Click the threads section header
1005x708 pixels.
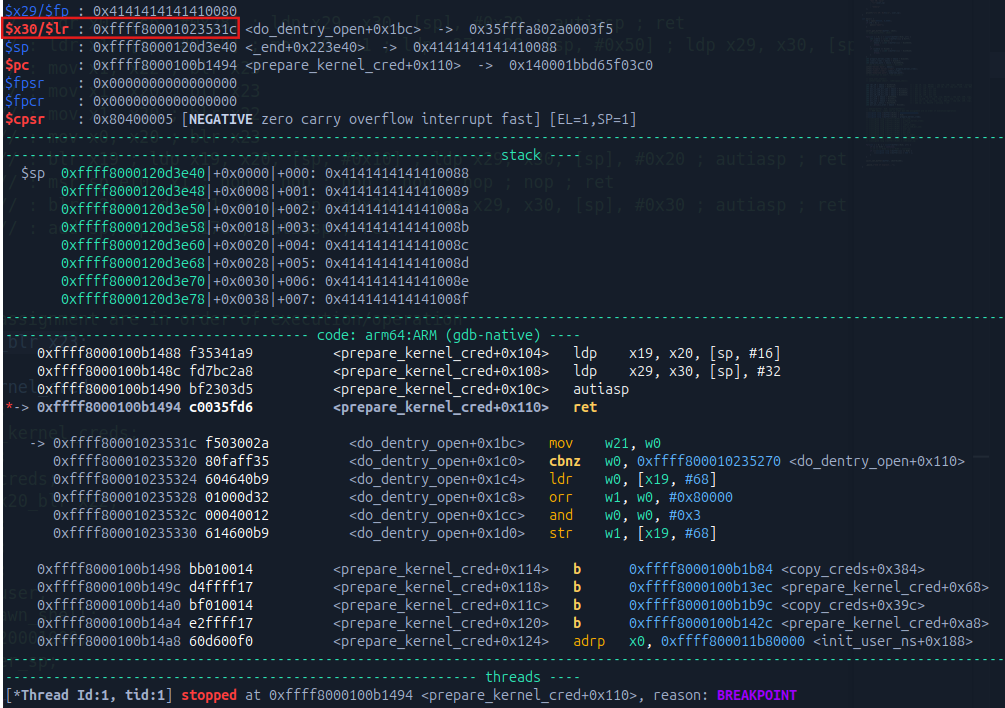click(512, 677)
